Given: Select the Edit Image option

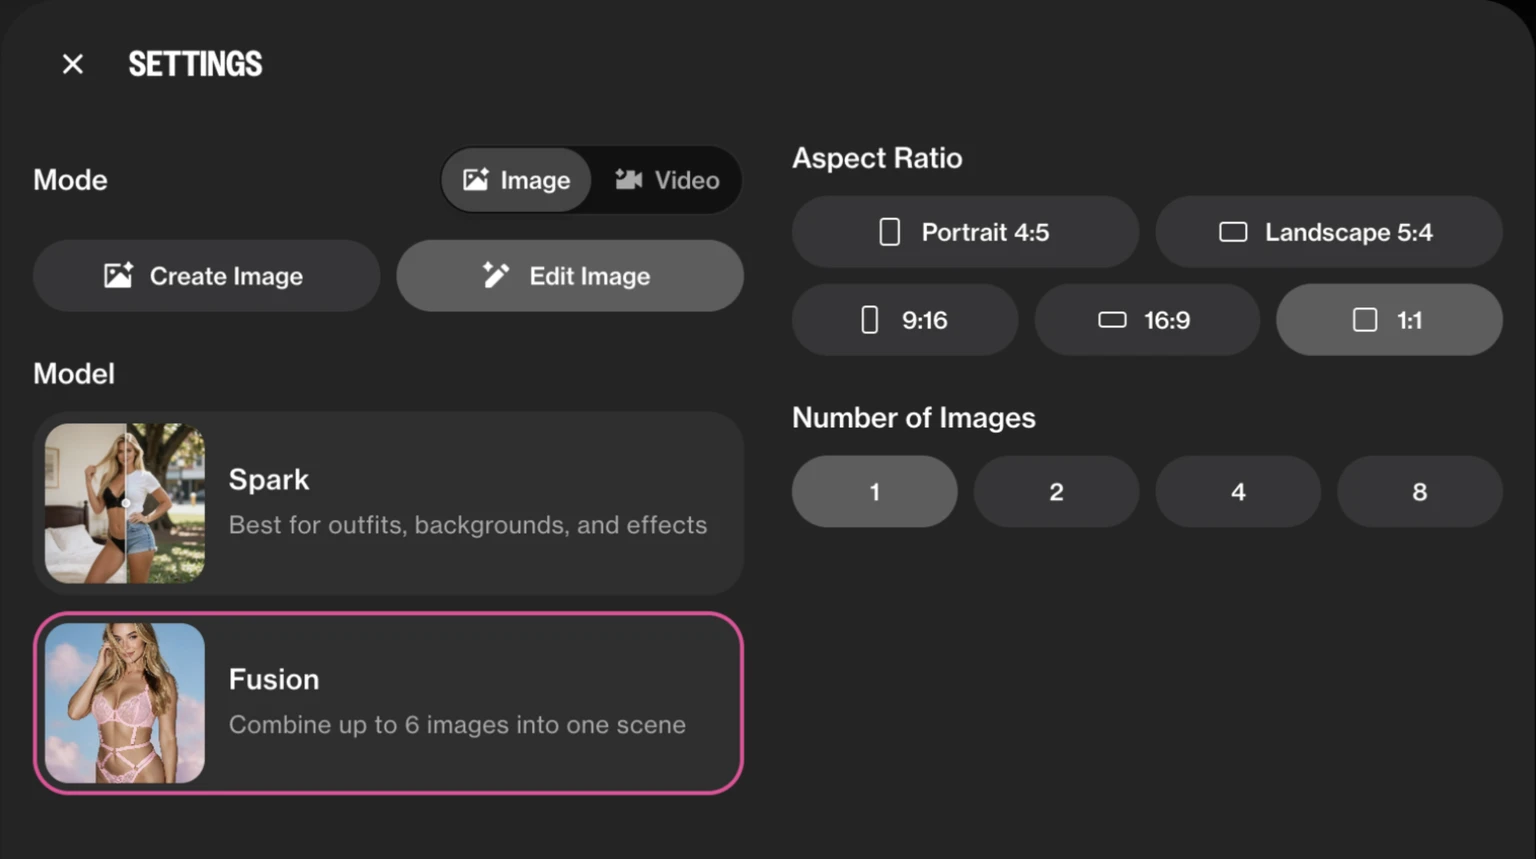Looking at the screenshot, I should coord(570,276).
